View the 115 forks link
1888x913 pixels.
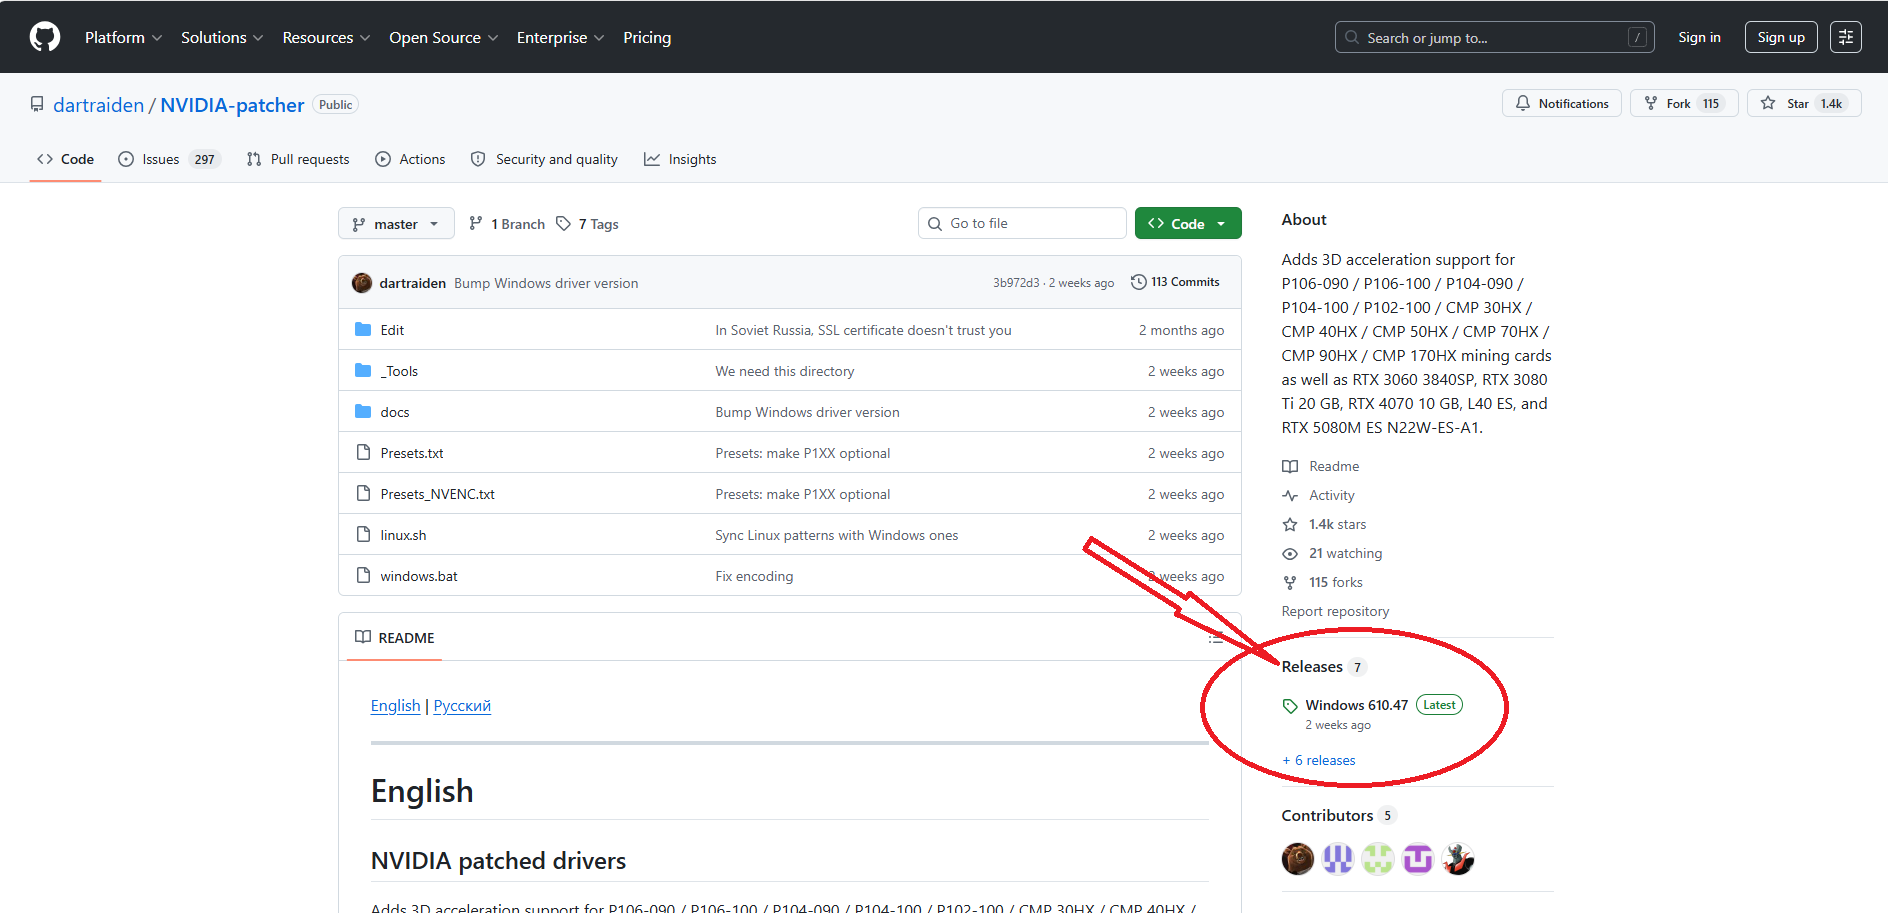point(1322,582)
